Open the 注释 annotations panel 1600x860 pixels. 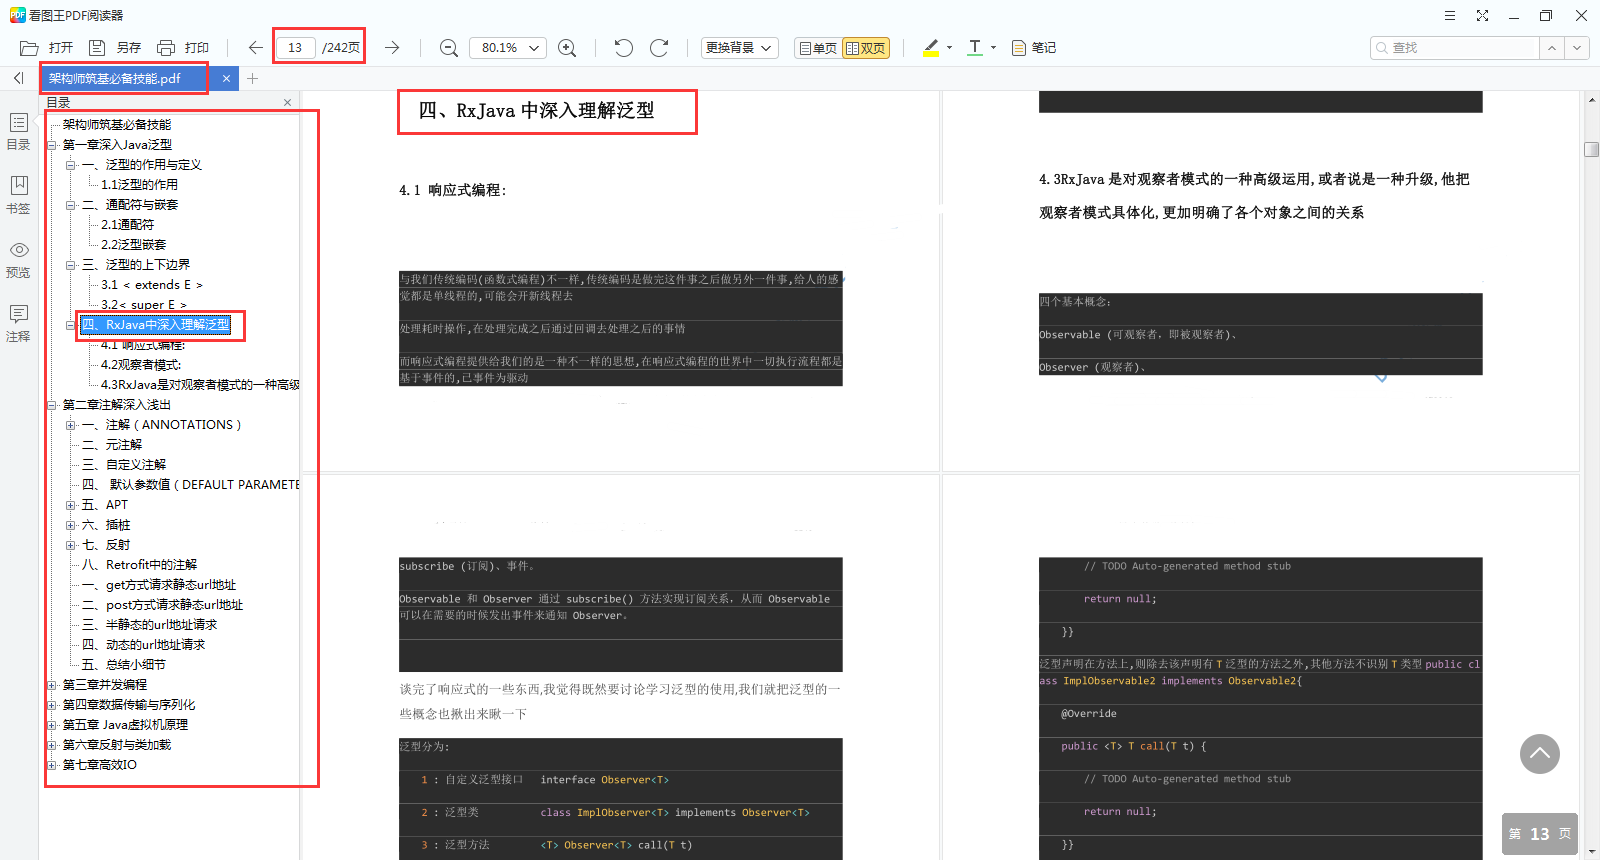click(18, 323)
